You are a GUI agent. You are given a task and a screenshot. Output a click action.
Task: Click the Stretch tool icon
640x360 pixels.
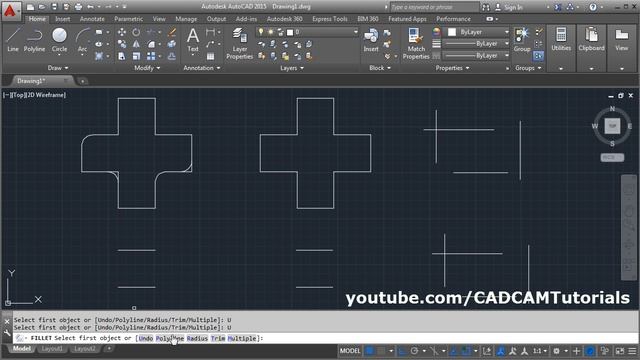(x=122, y=56)
